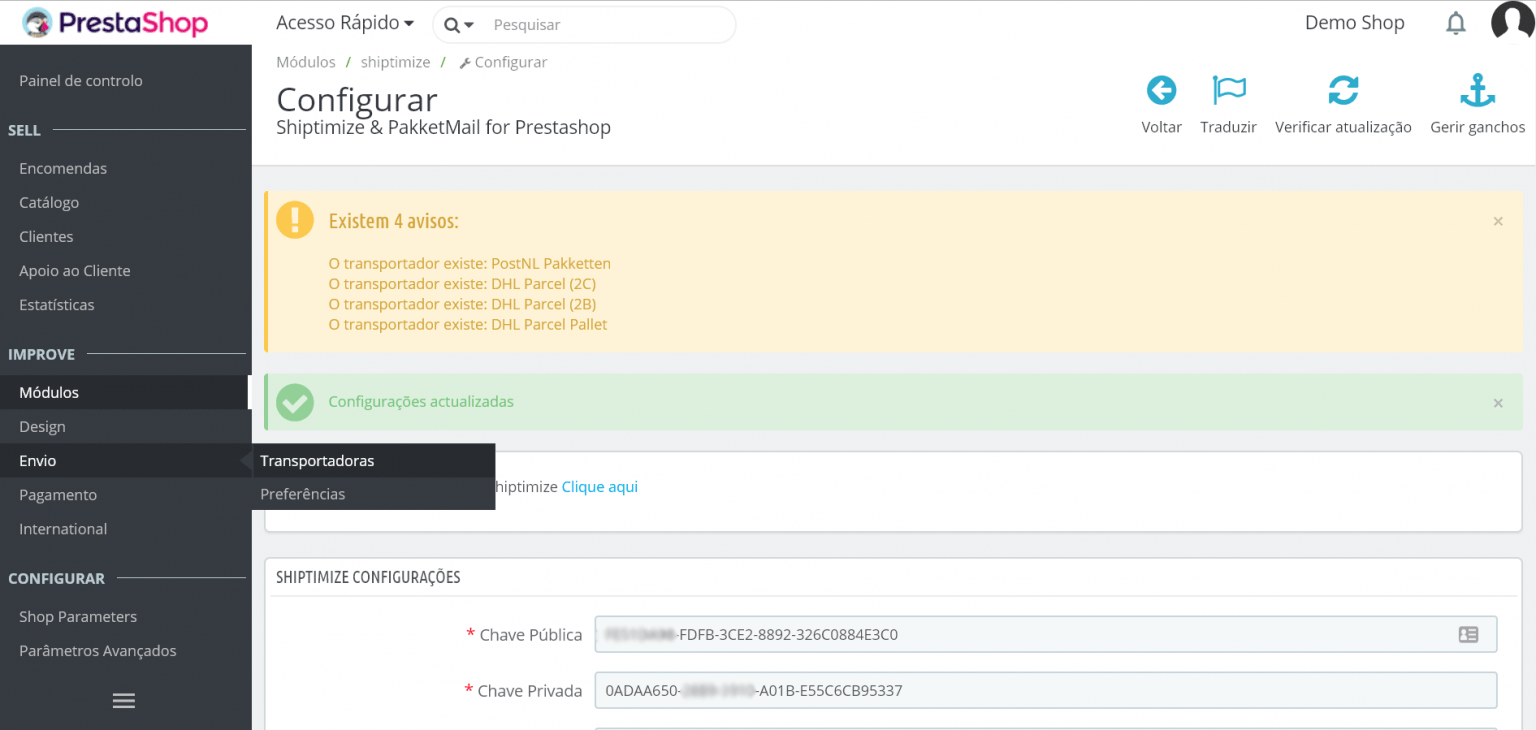
Task: Click the Chave Pública input field
Action: click(1046, 634)
